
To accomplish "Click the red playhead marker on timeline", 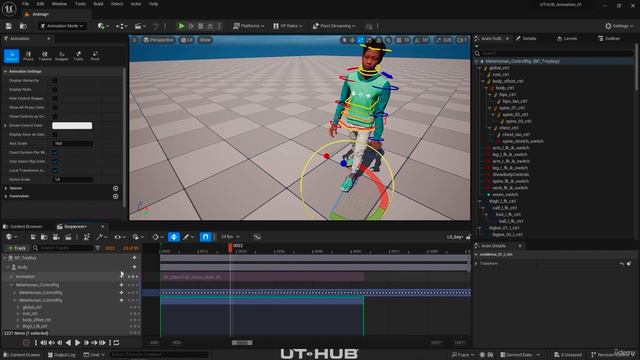I will click(x=230, y=247).
